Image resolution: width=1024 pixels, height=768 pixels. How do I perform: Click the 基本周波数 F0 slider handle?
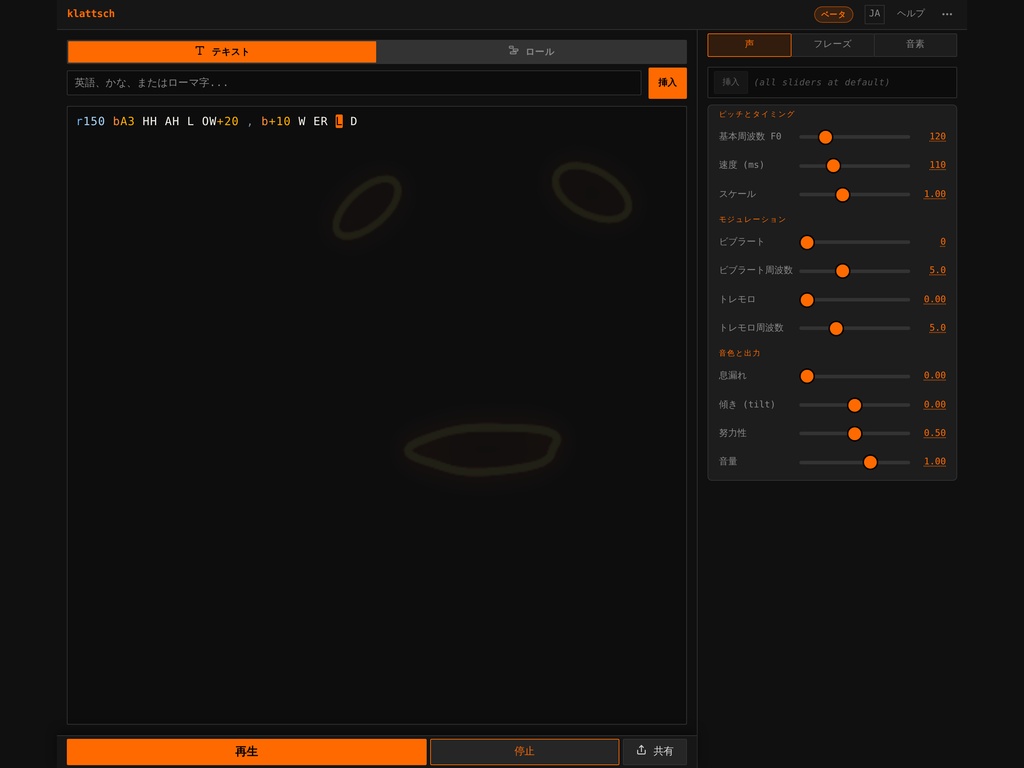point(825,137)
